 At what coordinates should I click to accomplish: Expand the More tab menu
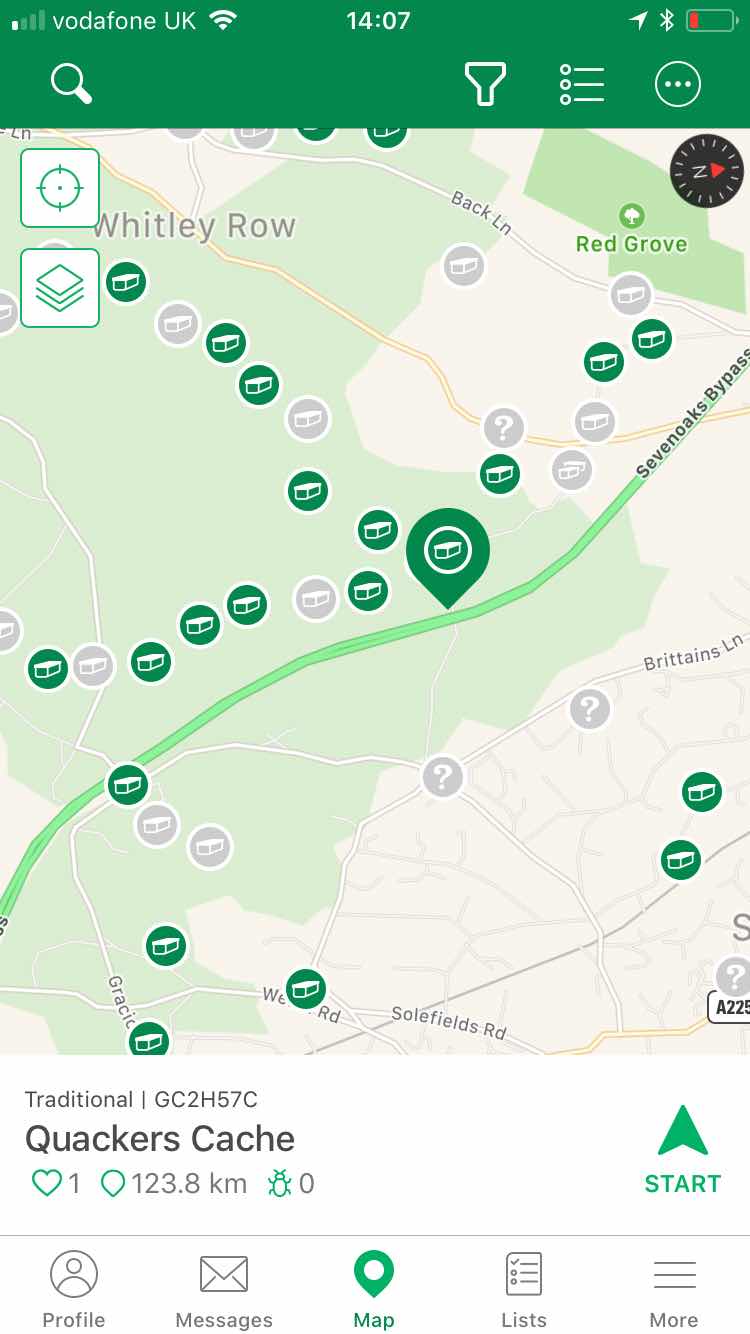pos(674,1290)
